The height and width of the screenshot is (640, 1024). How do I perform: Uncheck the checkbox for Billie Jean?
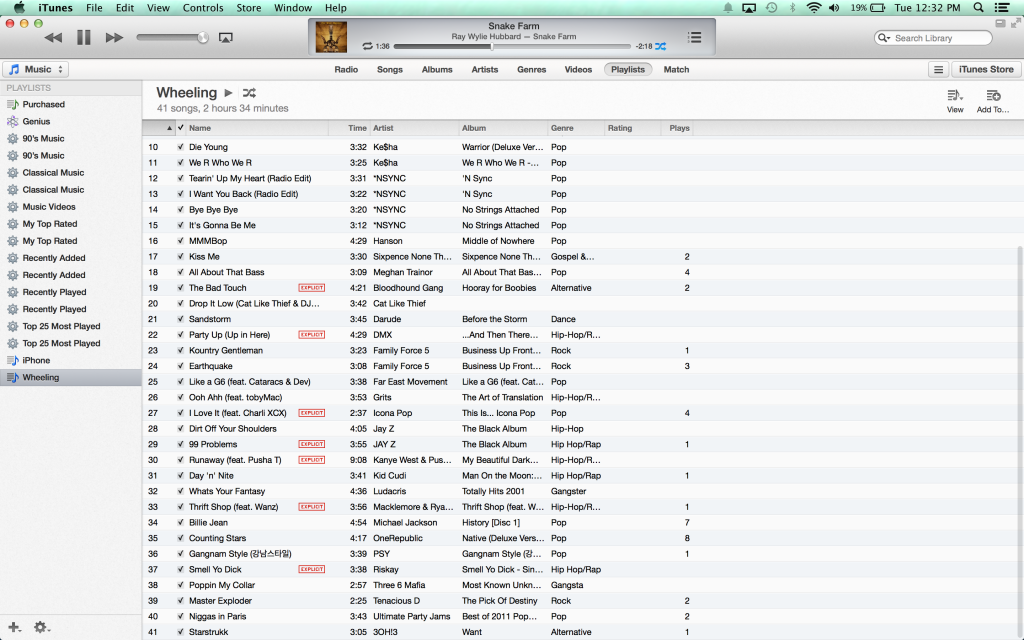(180, 523)
